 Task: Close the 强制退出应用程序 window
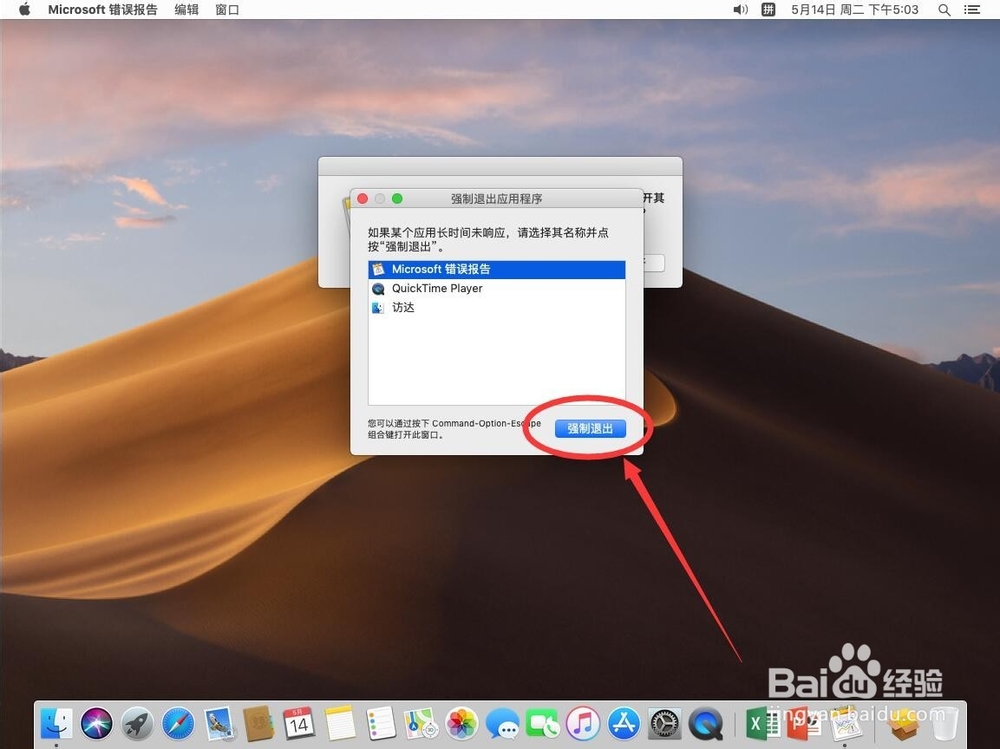pyautogui.click(x=363, y=199)
